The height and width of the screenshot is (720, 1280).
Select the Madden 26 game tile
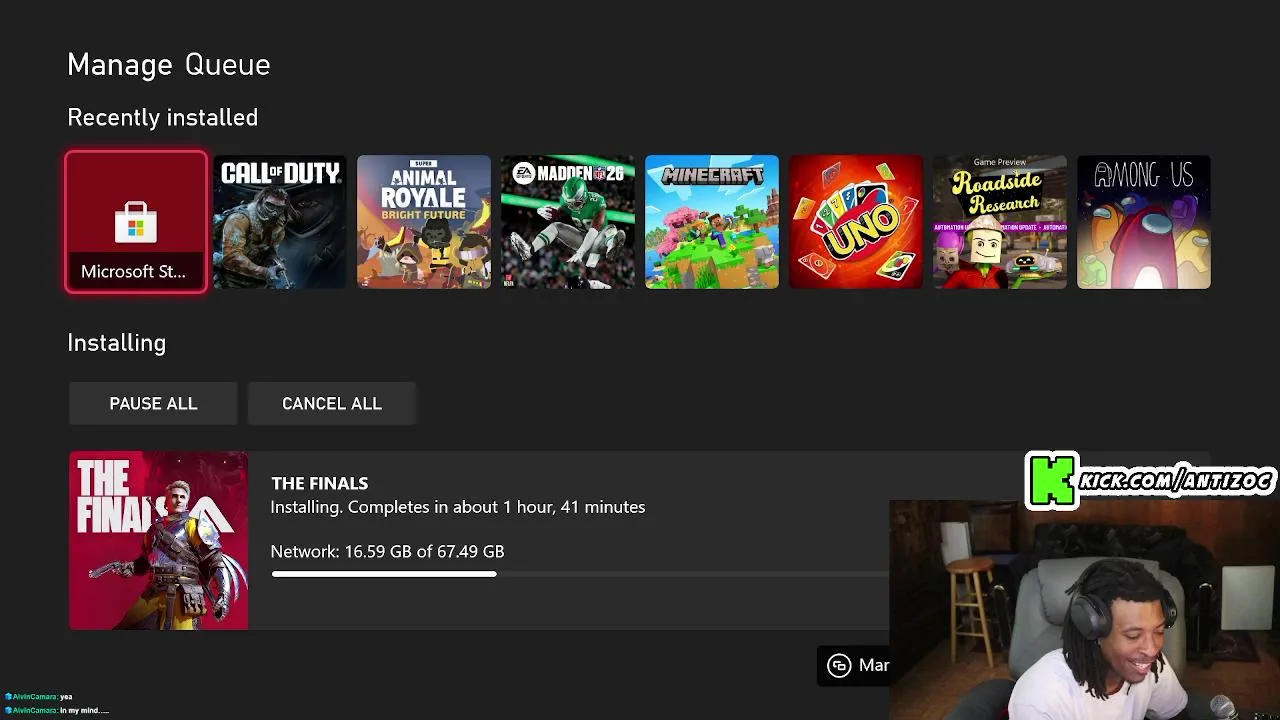pos(568,222)
